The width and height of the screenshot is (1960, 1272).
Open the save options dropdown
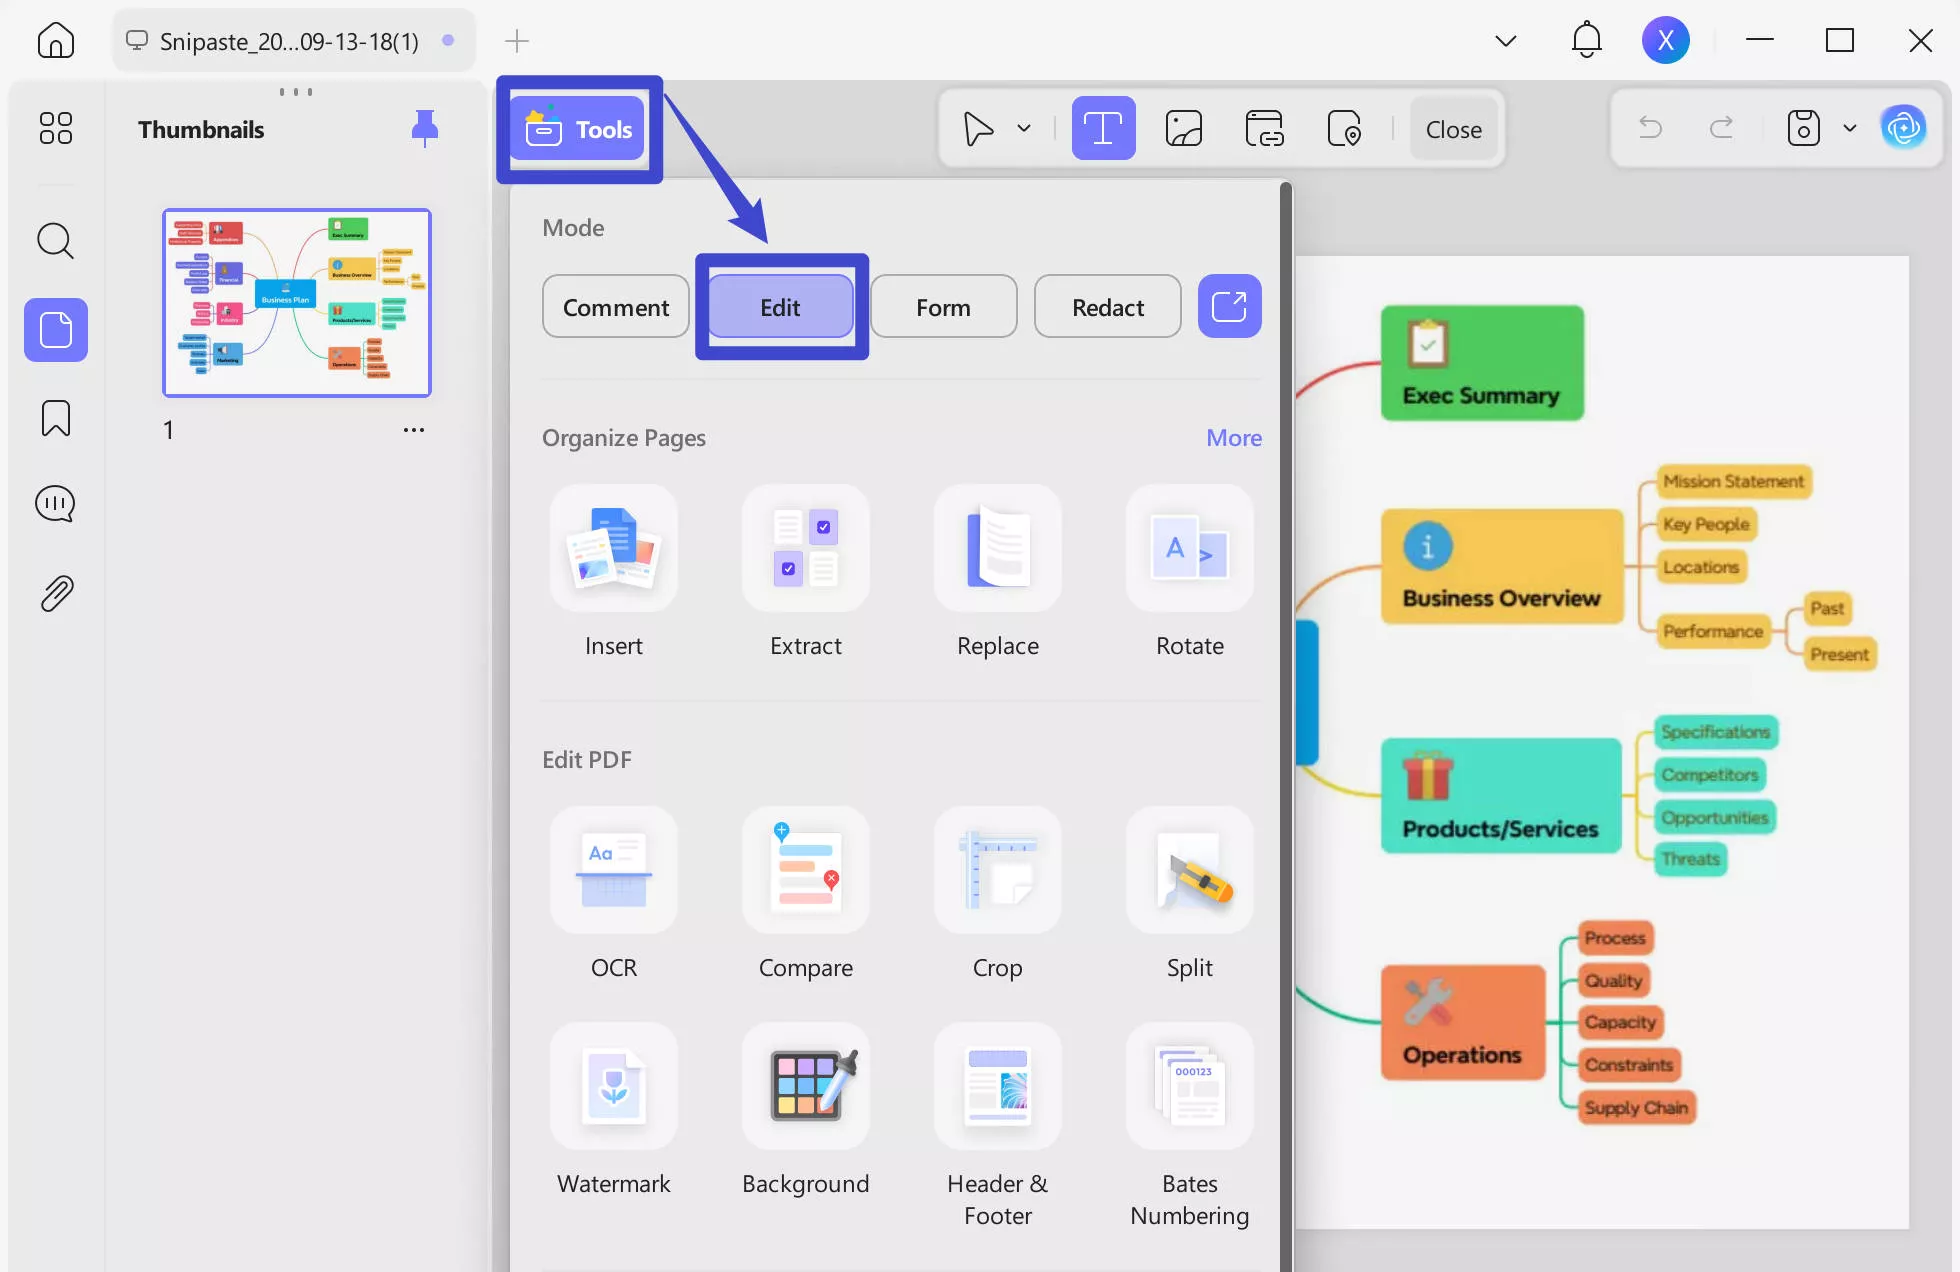pyautogui.click(x=1849, y=128)
